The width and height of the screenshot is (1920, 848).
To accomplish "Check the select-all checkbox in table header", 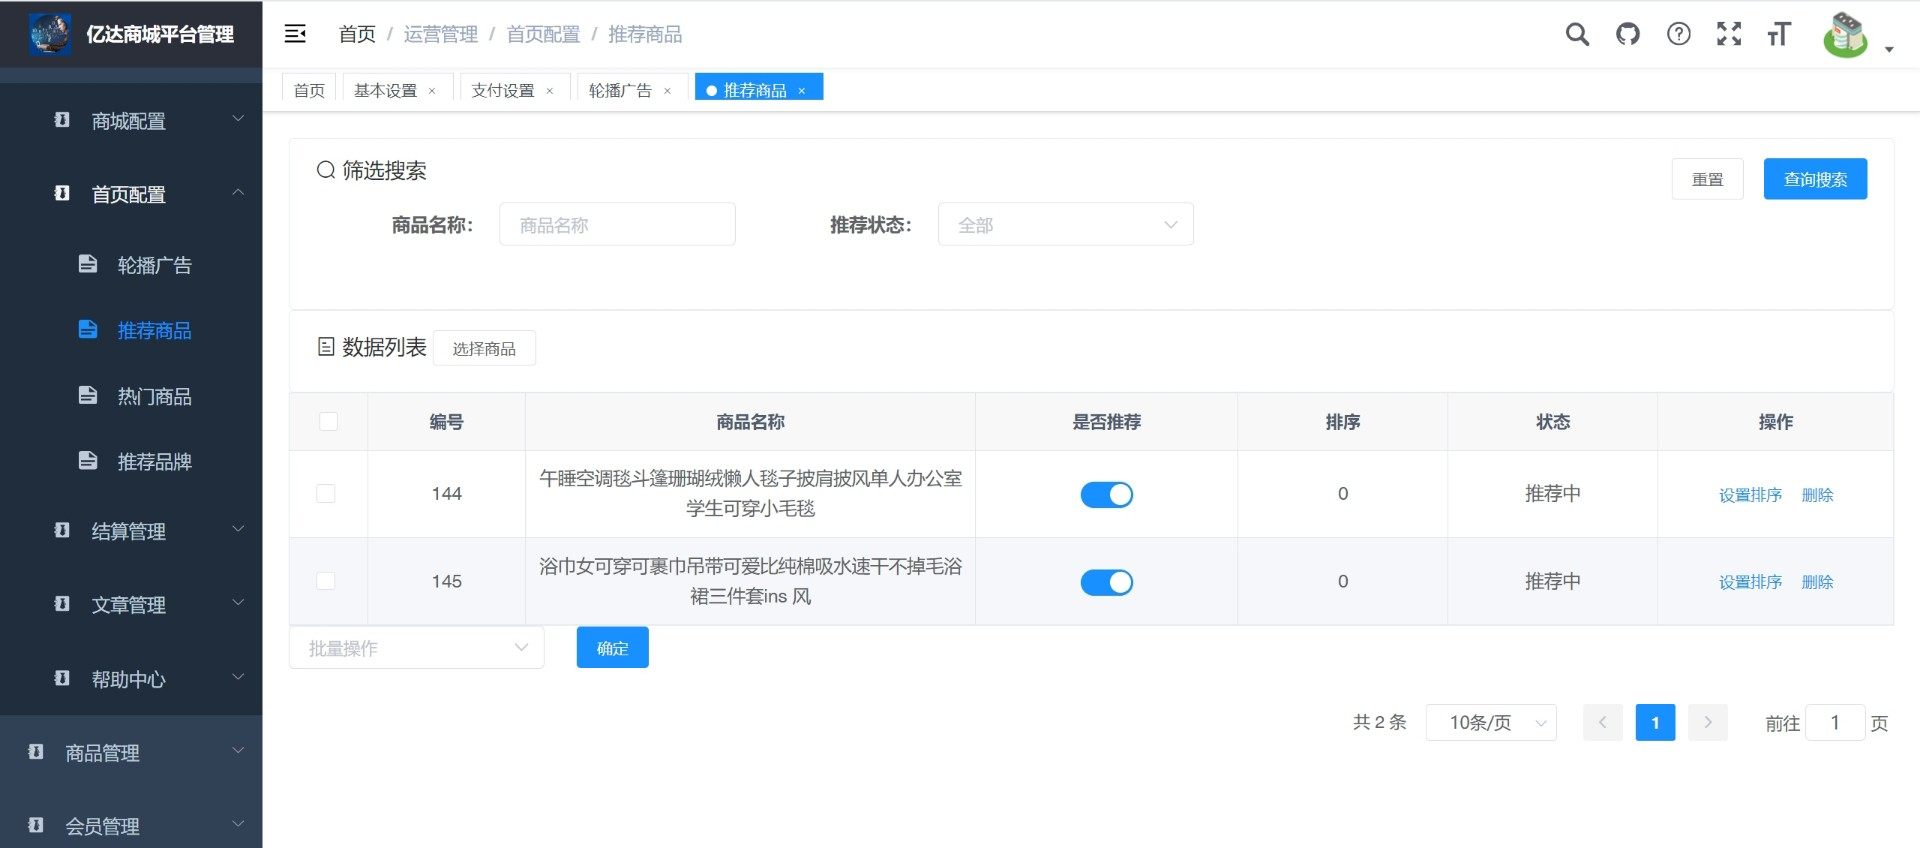I will (328, 422).
